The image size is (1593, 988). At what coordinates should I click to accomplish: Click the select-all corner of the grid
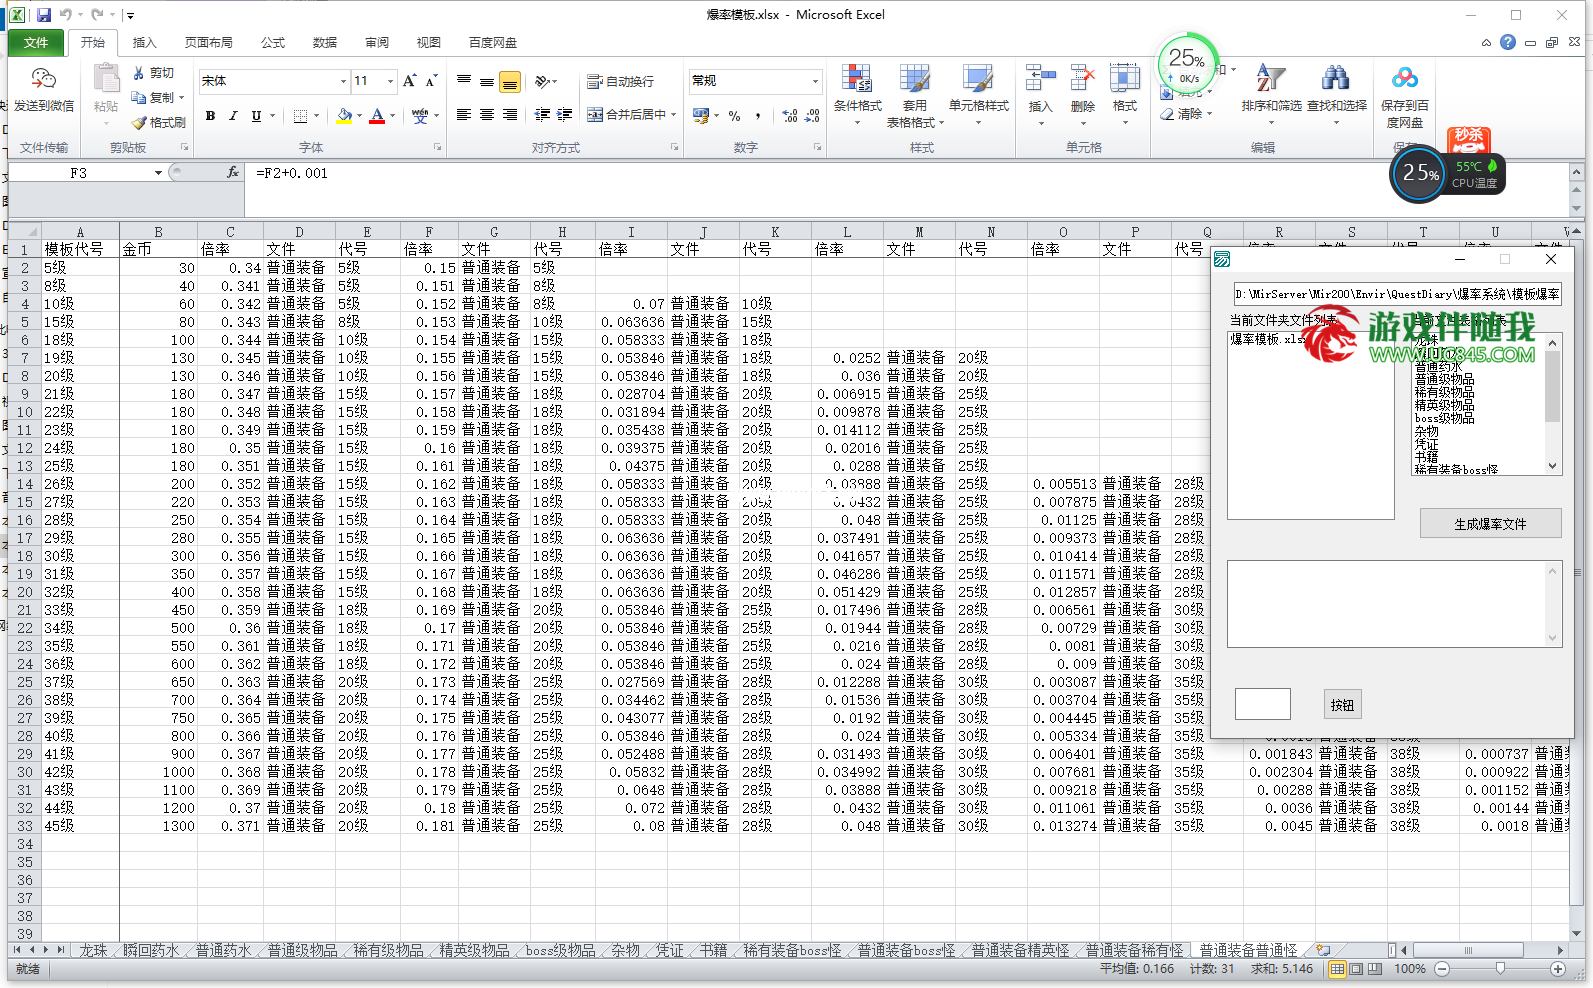pos(24,231)
